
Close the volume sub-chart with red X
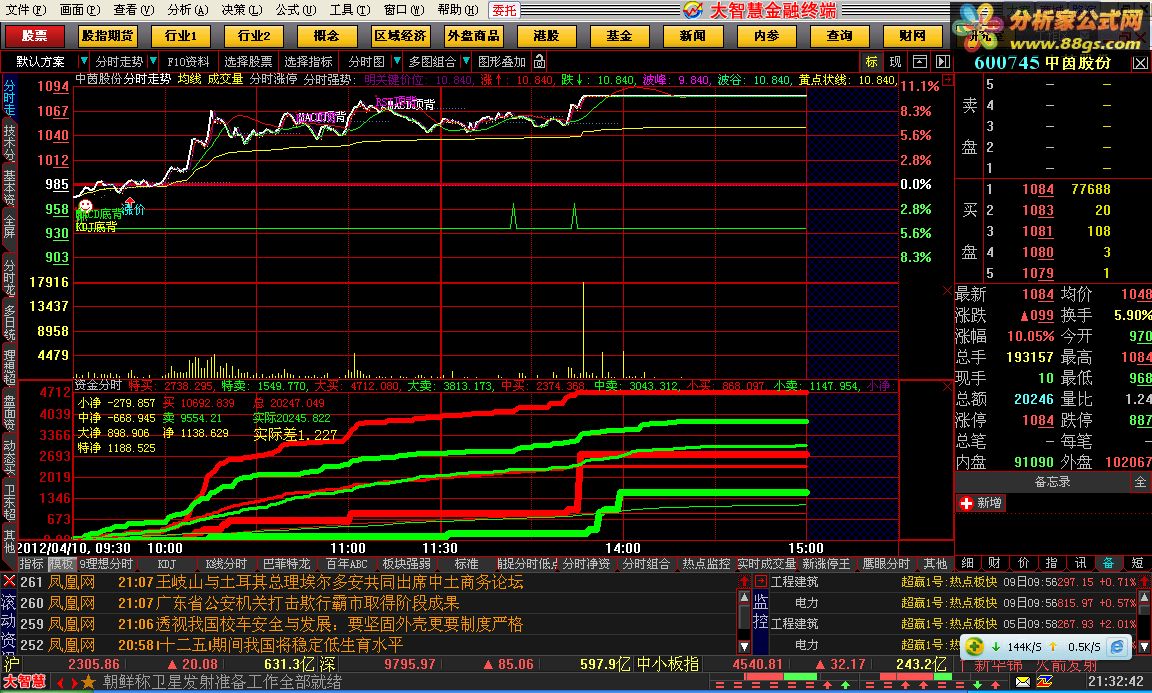(948, 291)
